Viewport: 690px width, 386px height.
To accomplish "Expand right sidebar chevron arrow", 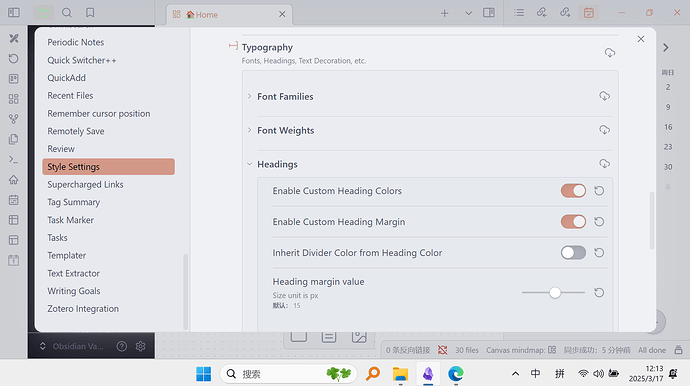I will tap(666, 48).
